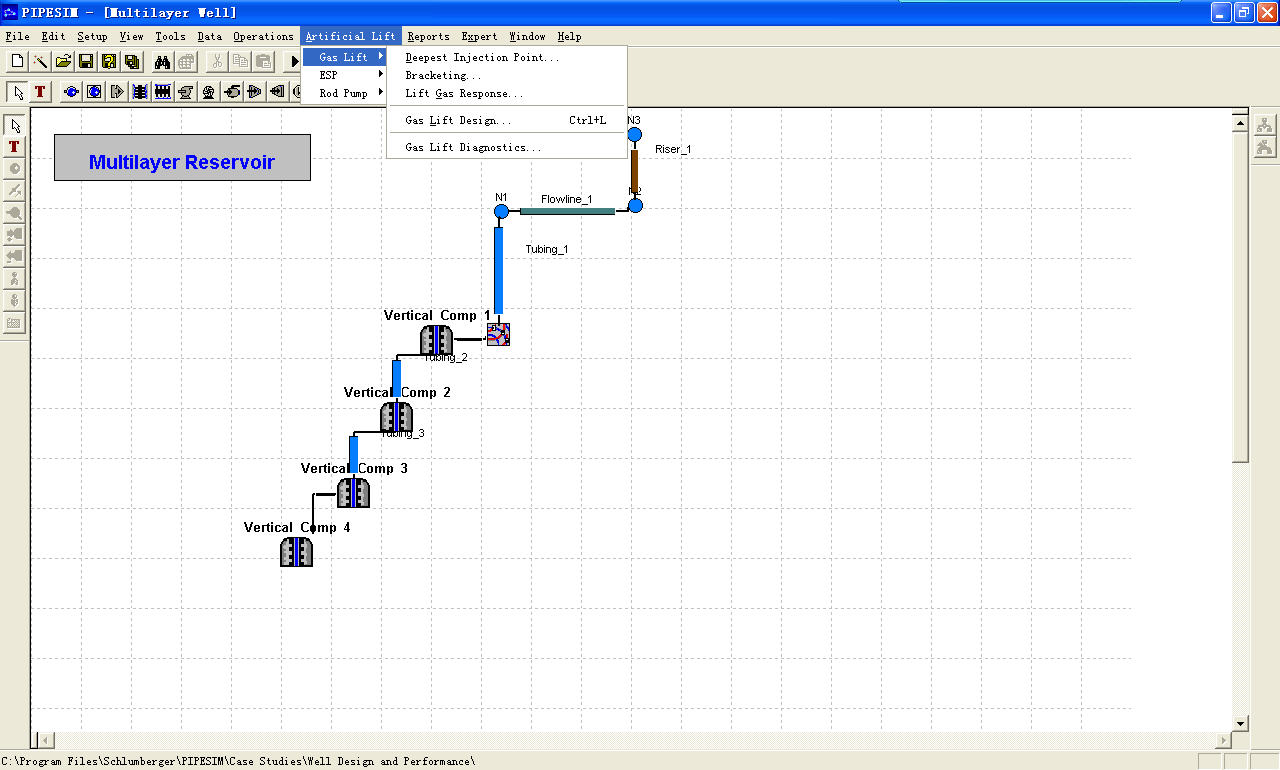
Task: Choose Lift Gas Response... menu entry
Action: tap(507, 93)
